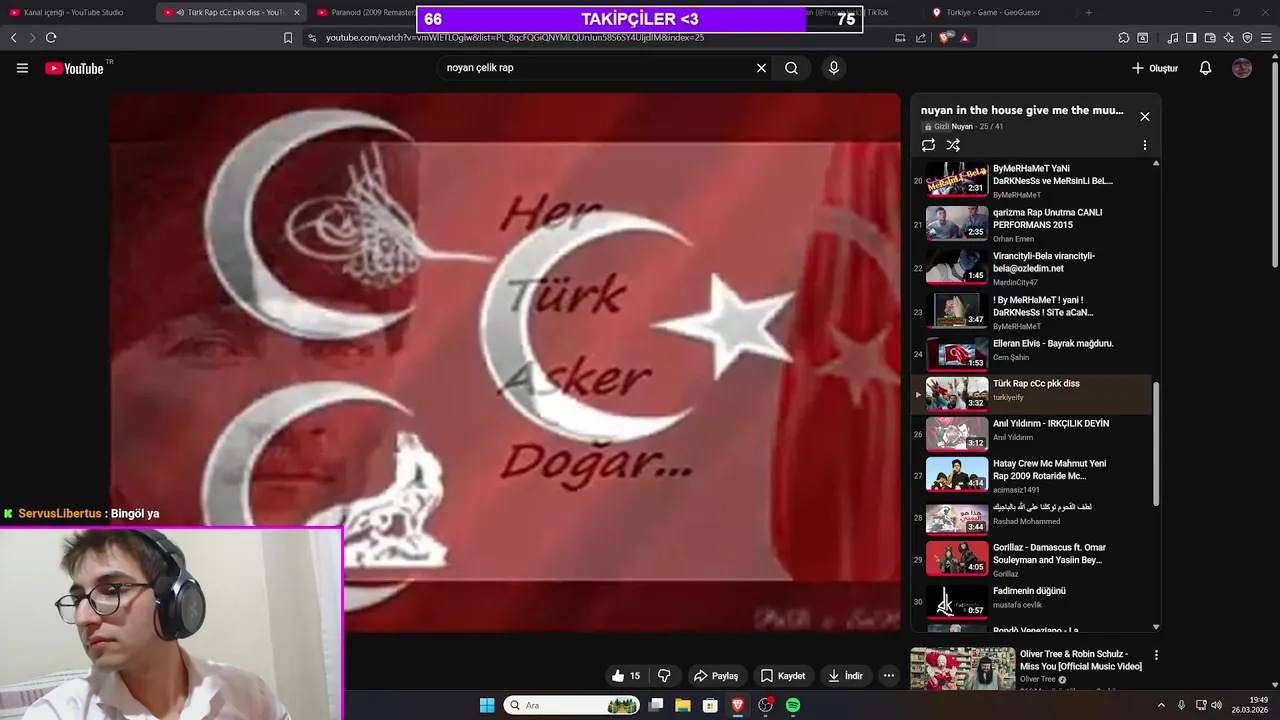This screenshot has height=720, width=1280.
Task: Open more actions menu below video
Action: pos(888,676)
